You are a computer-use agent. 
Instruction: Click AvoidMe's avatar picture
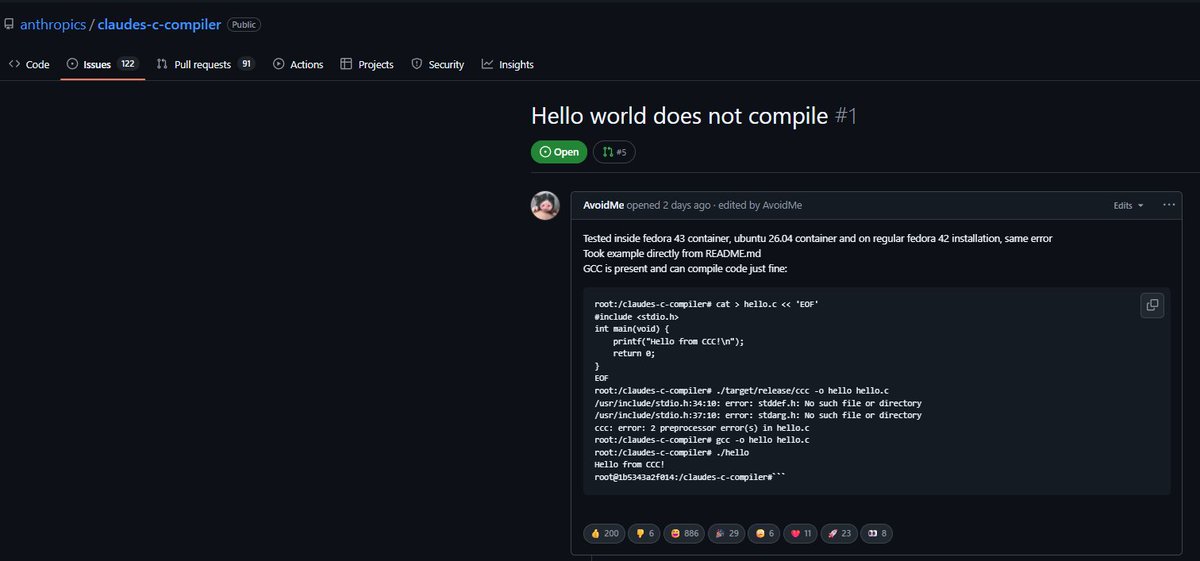[x=545, y=205]
